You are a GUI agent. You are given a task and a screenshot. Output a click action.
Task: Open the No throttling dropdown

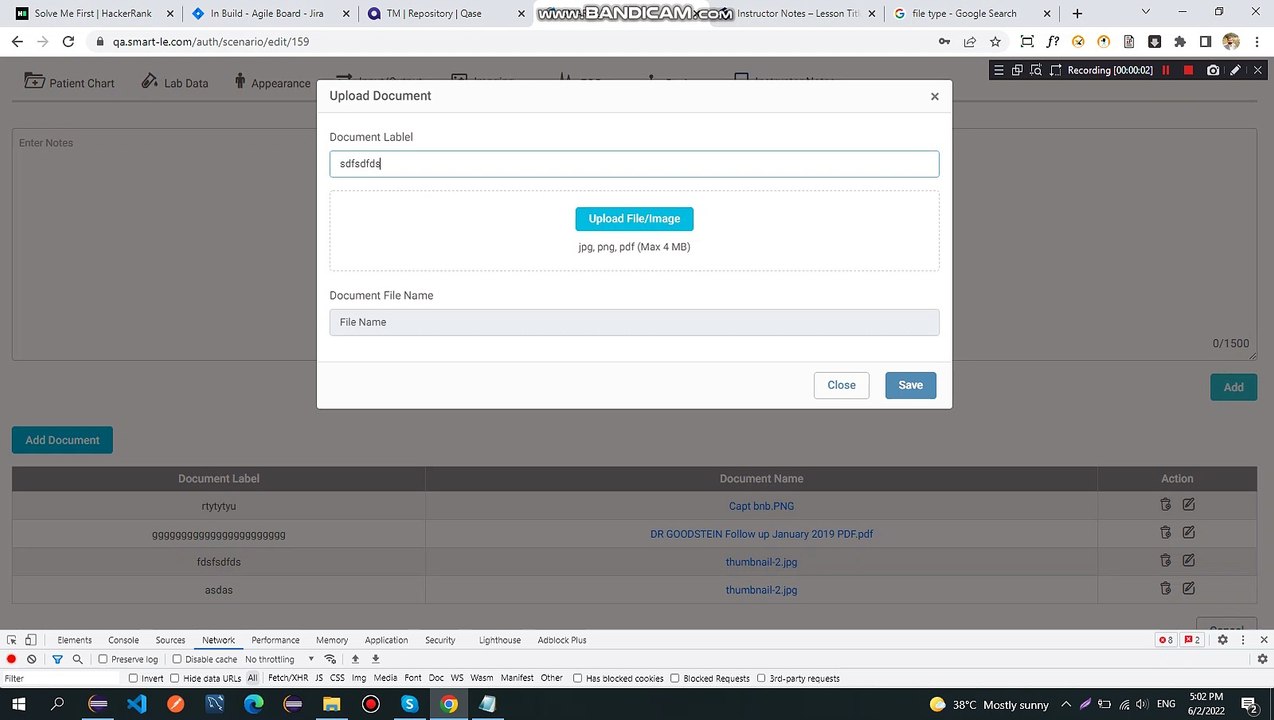coord(279,659)
